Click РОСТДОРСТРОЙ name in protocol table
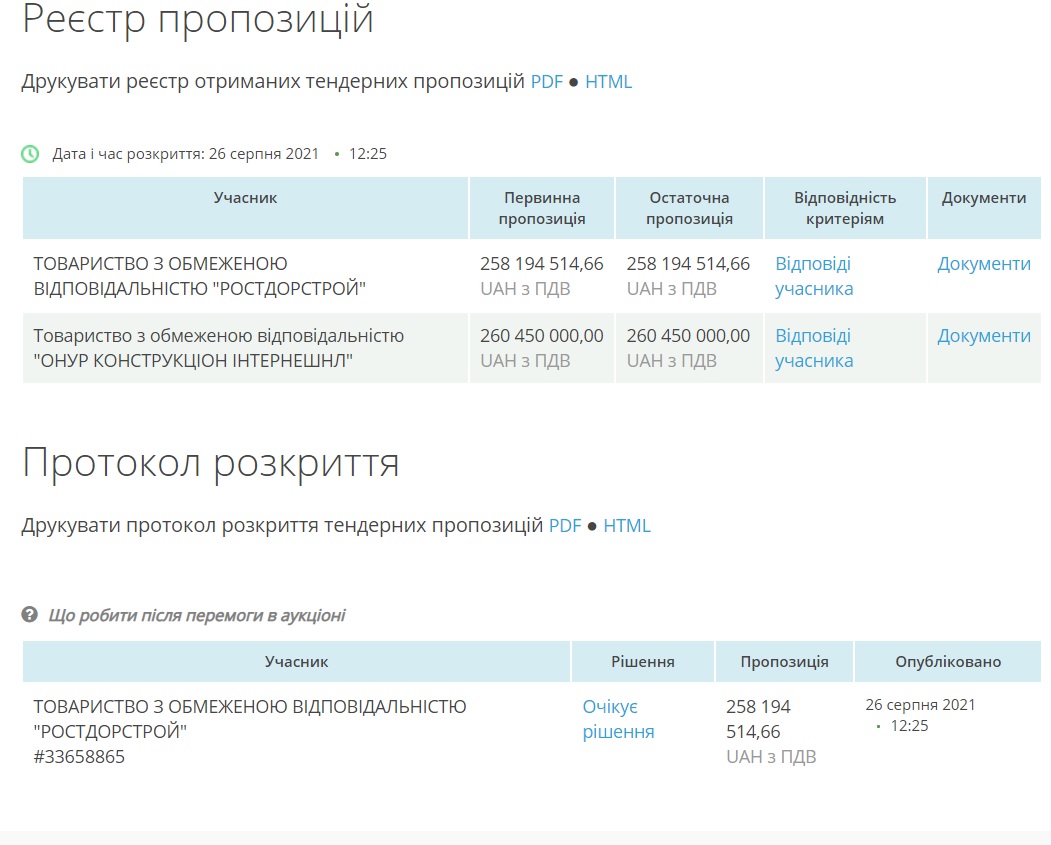1051x845 pixels. (x=250, y=719)
